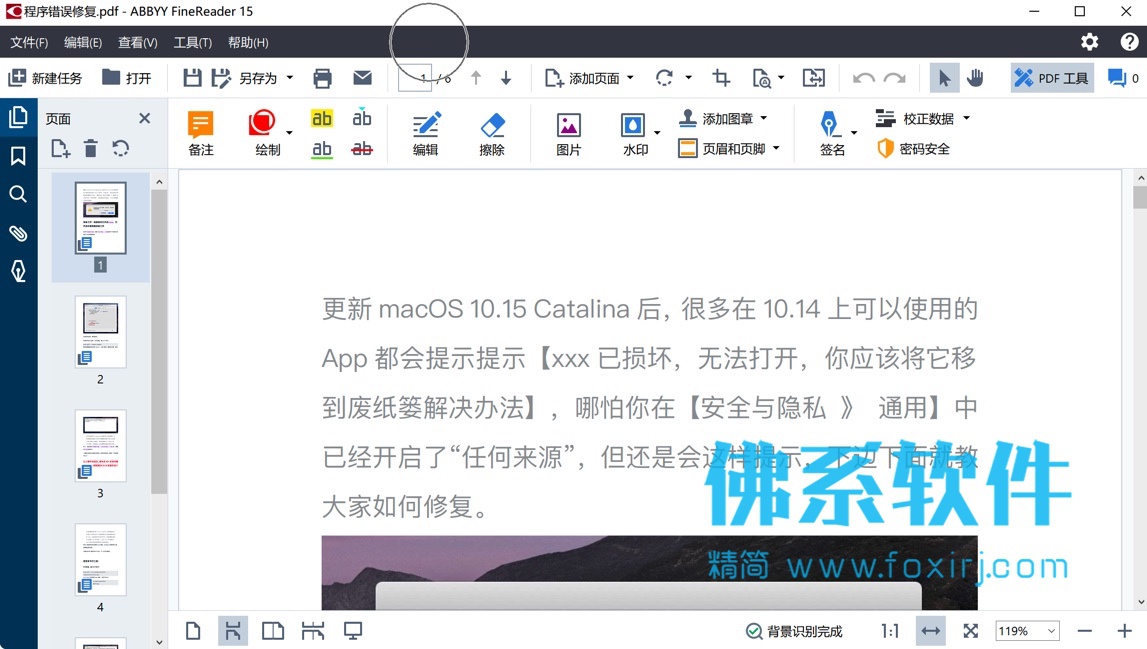This screenshot has width=1147, height=649.
Task: Select the insert text caret tool
Action: click(x=362, y=117)
